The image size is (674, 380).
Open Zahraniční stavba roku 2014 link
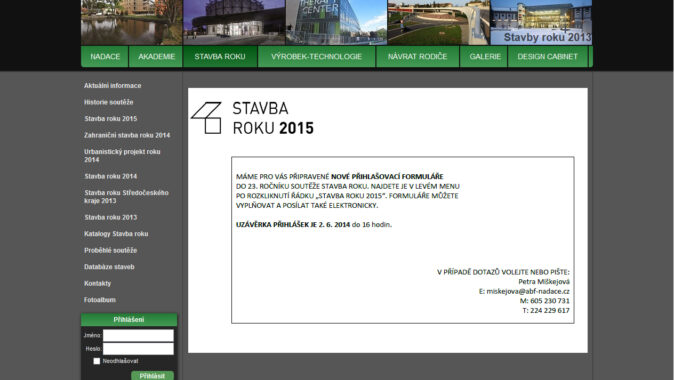coord(127,135)
